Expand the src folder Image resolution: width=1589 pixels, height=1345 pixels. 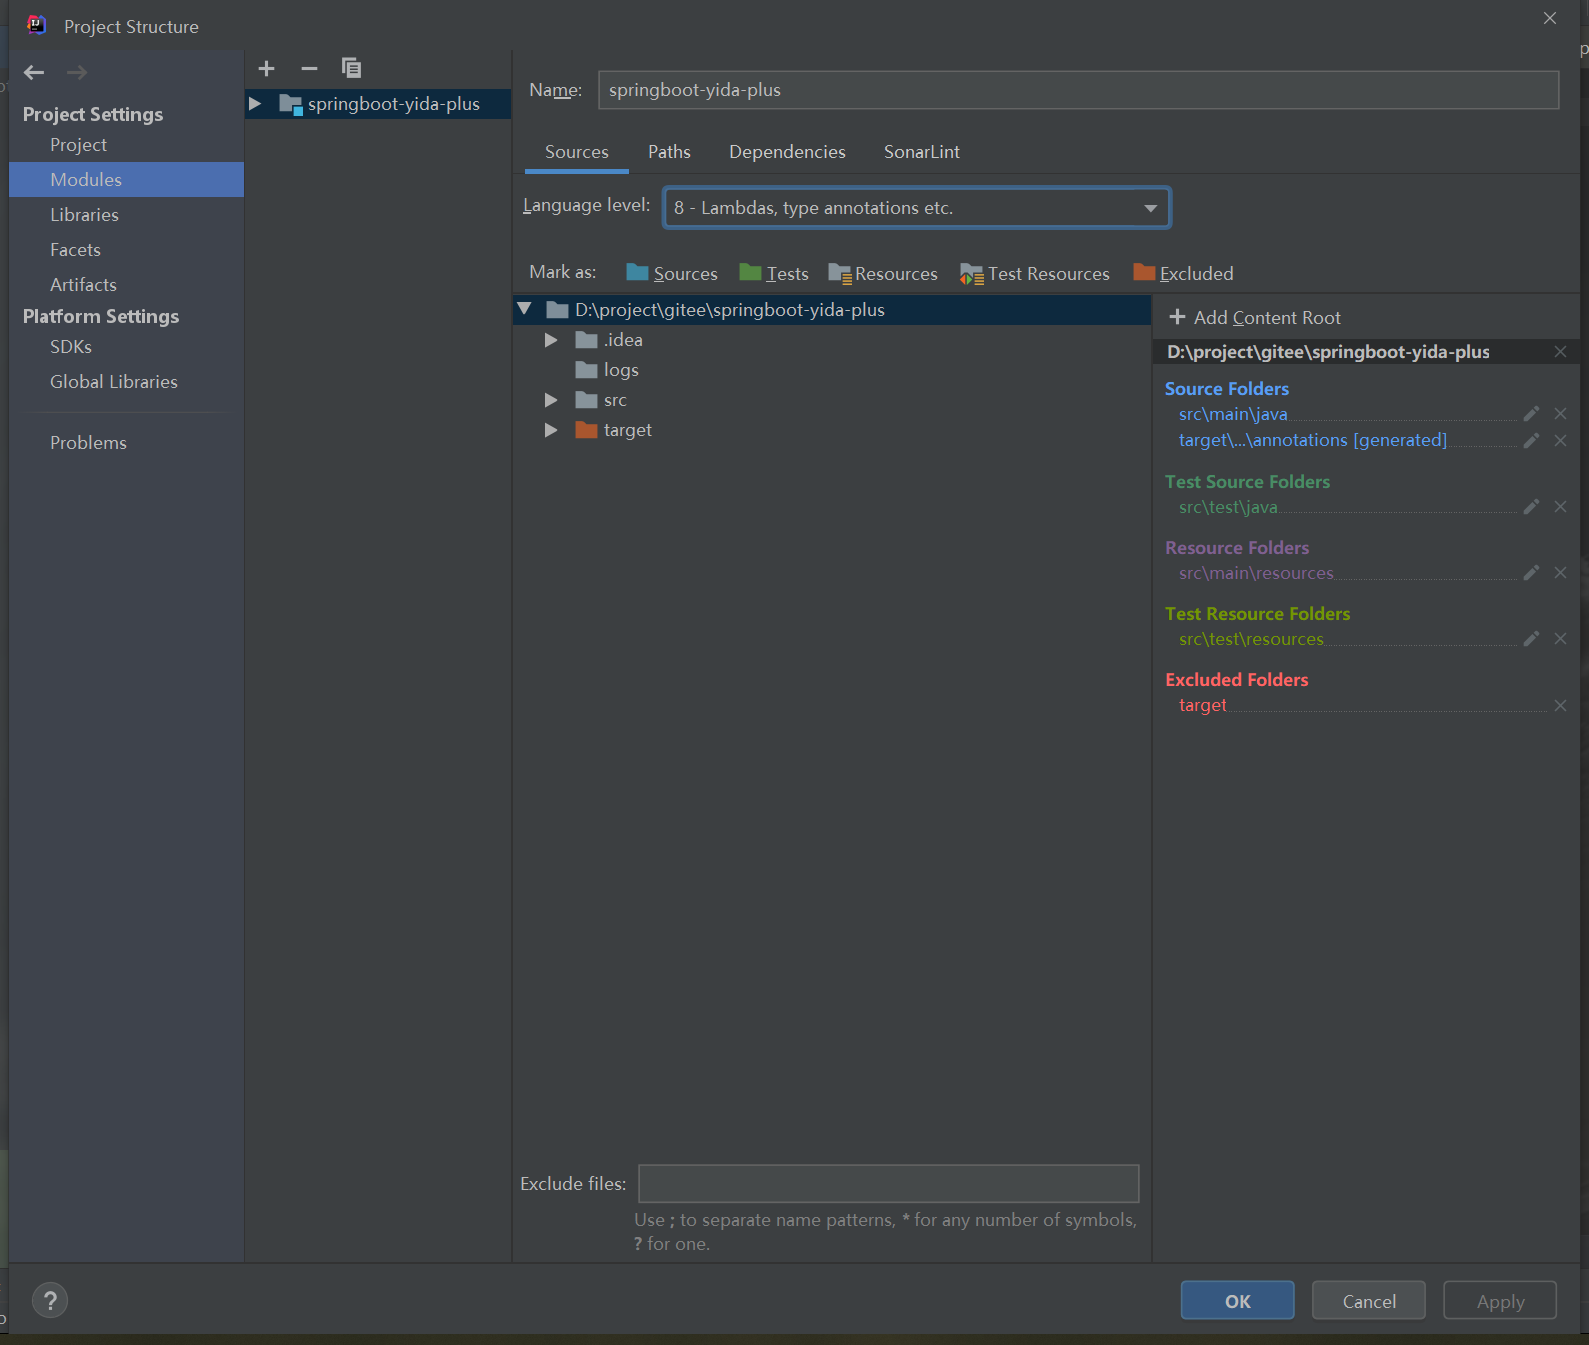(551, 400)
